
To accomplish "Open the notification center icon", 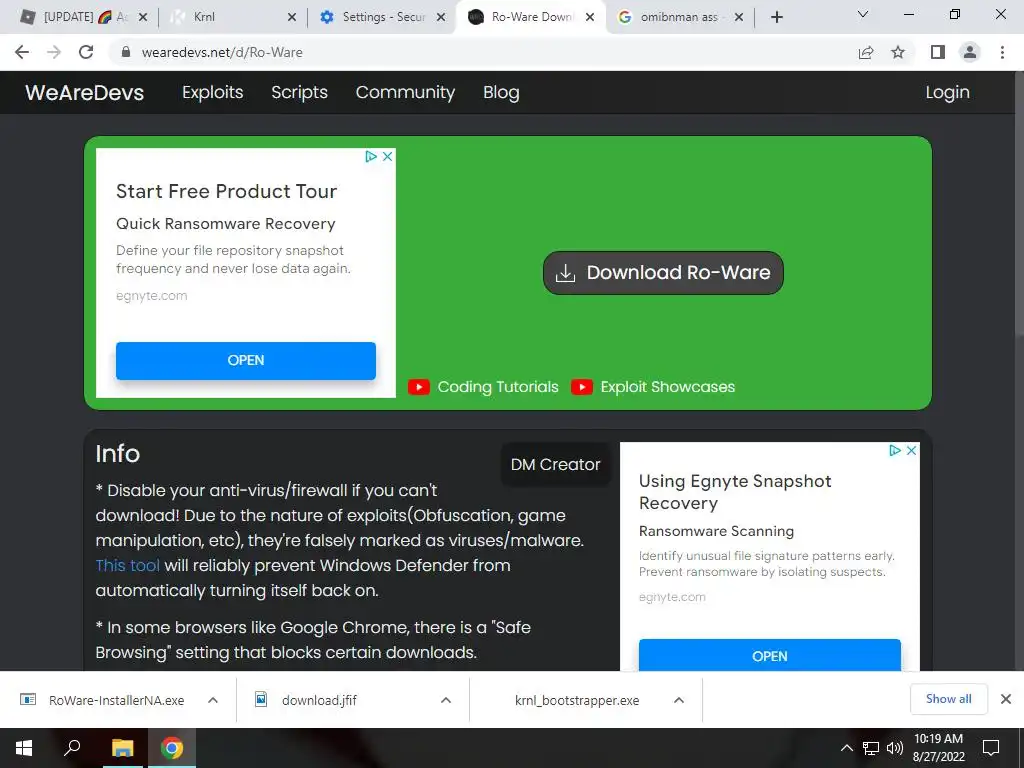I will [991, 748].
